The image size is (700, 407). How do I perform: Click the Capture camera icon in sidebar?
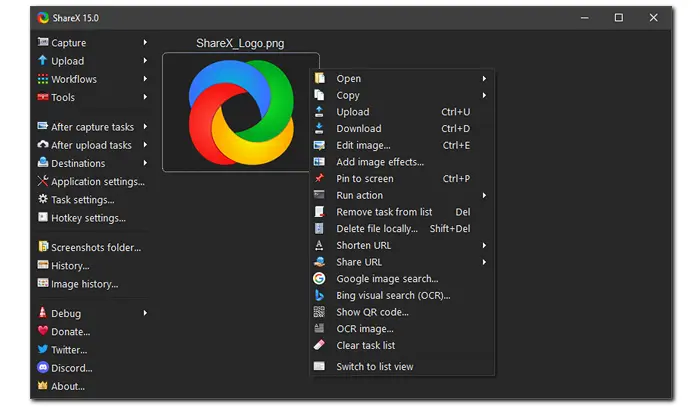[43, 42]
